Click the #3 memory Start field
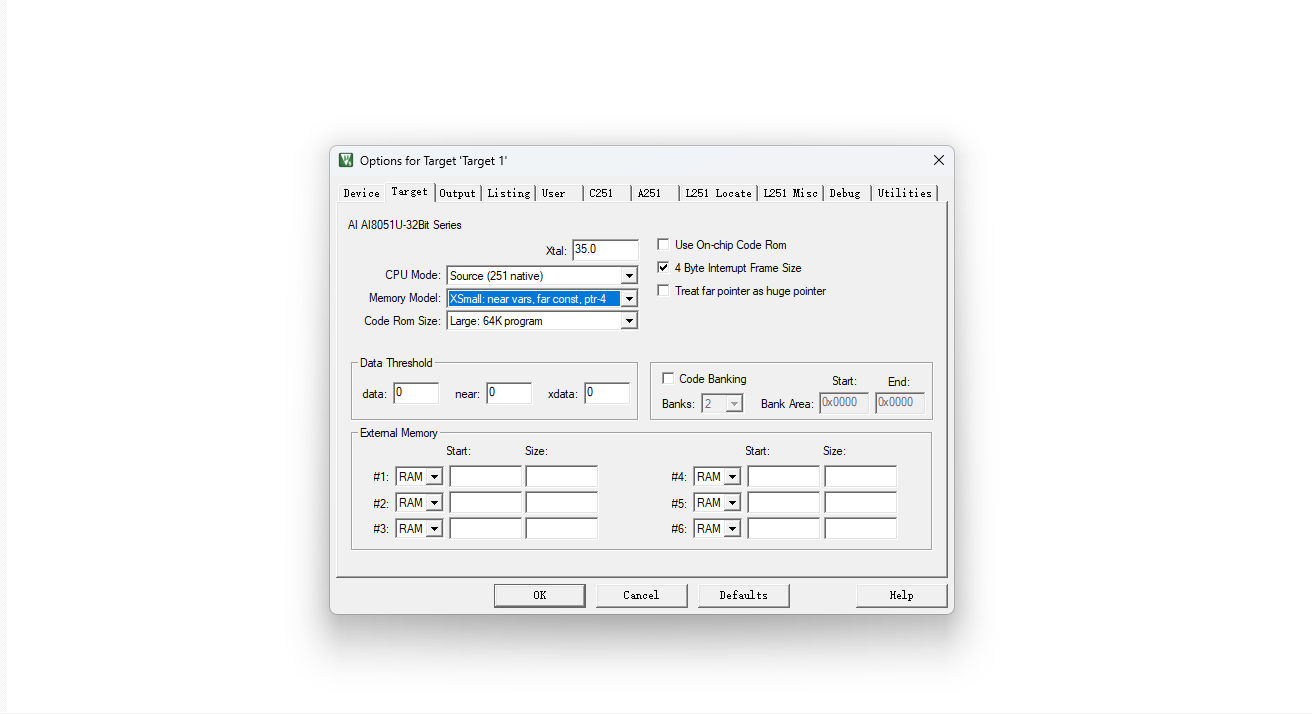Image resolution: width=1312 pixels, height=714 pixels. coord(485,529)
